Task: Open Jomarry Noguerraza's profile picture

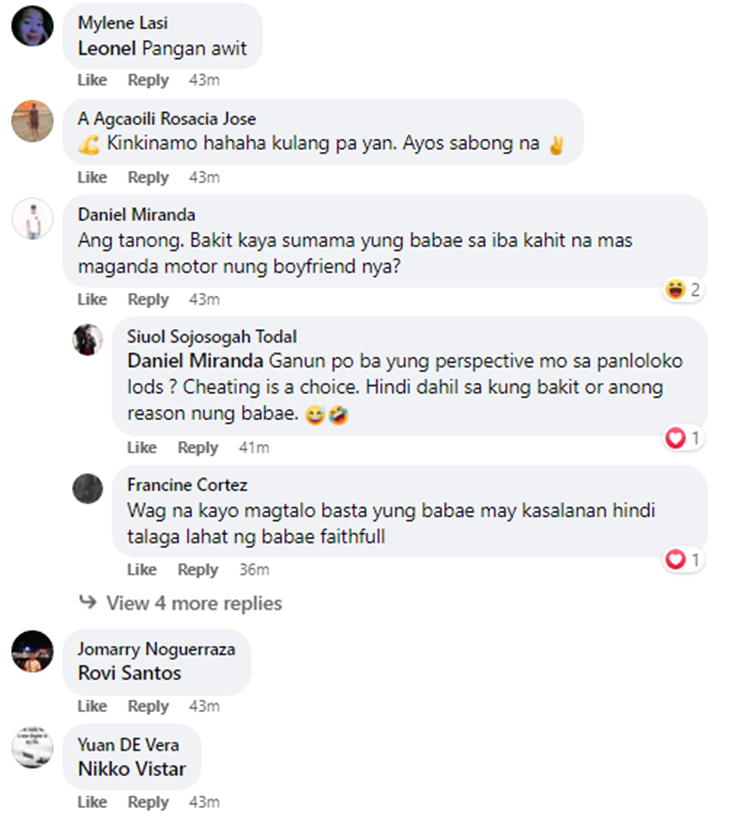Action: point(32,651)
